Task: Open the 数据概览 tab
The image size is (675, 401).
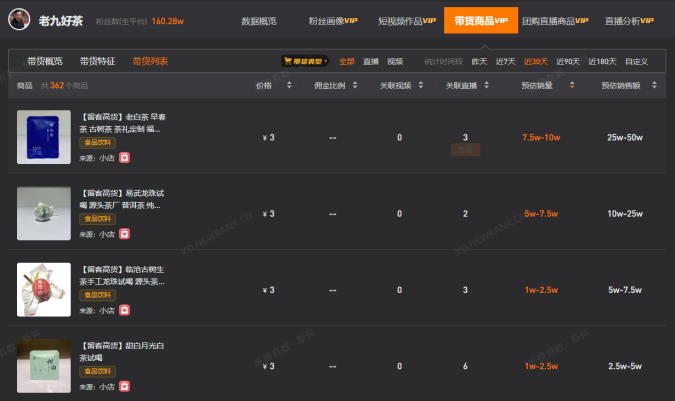Action: 259,21
